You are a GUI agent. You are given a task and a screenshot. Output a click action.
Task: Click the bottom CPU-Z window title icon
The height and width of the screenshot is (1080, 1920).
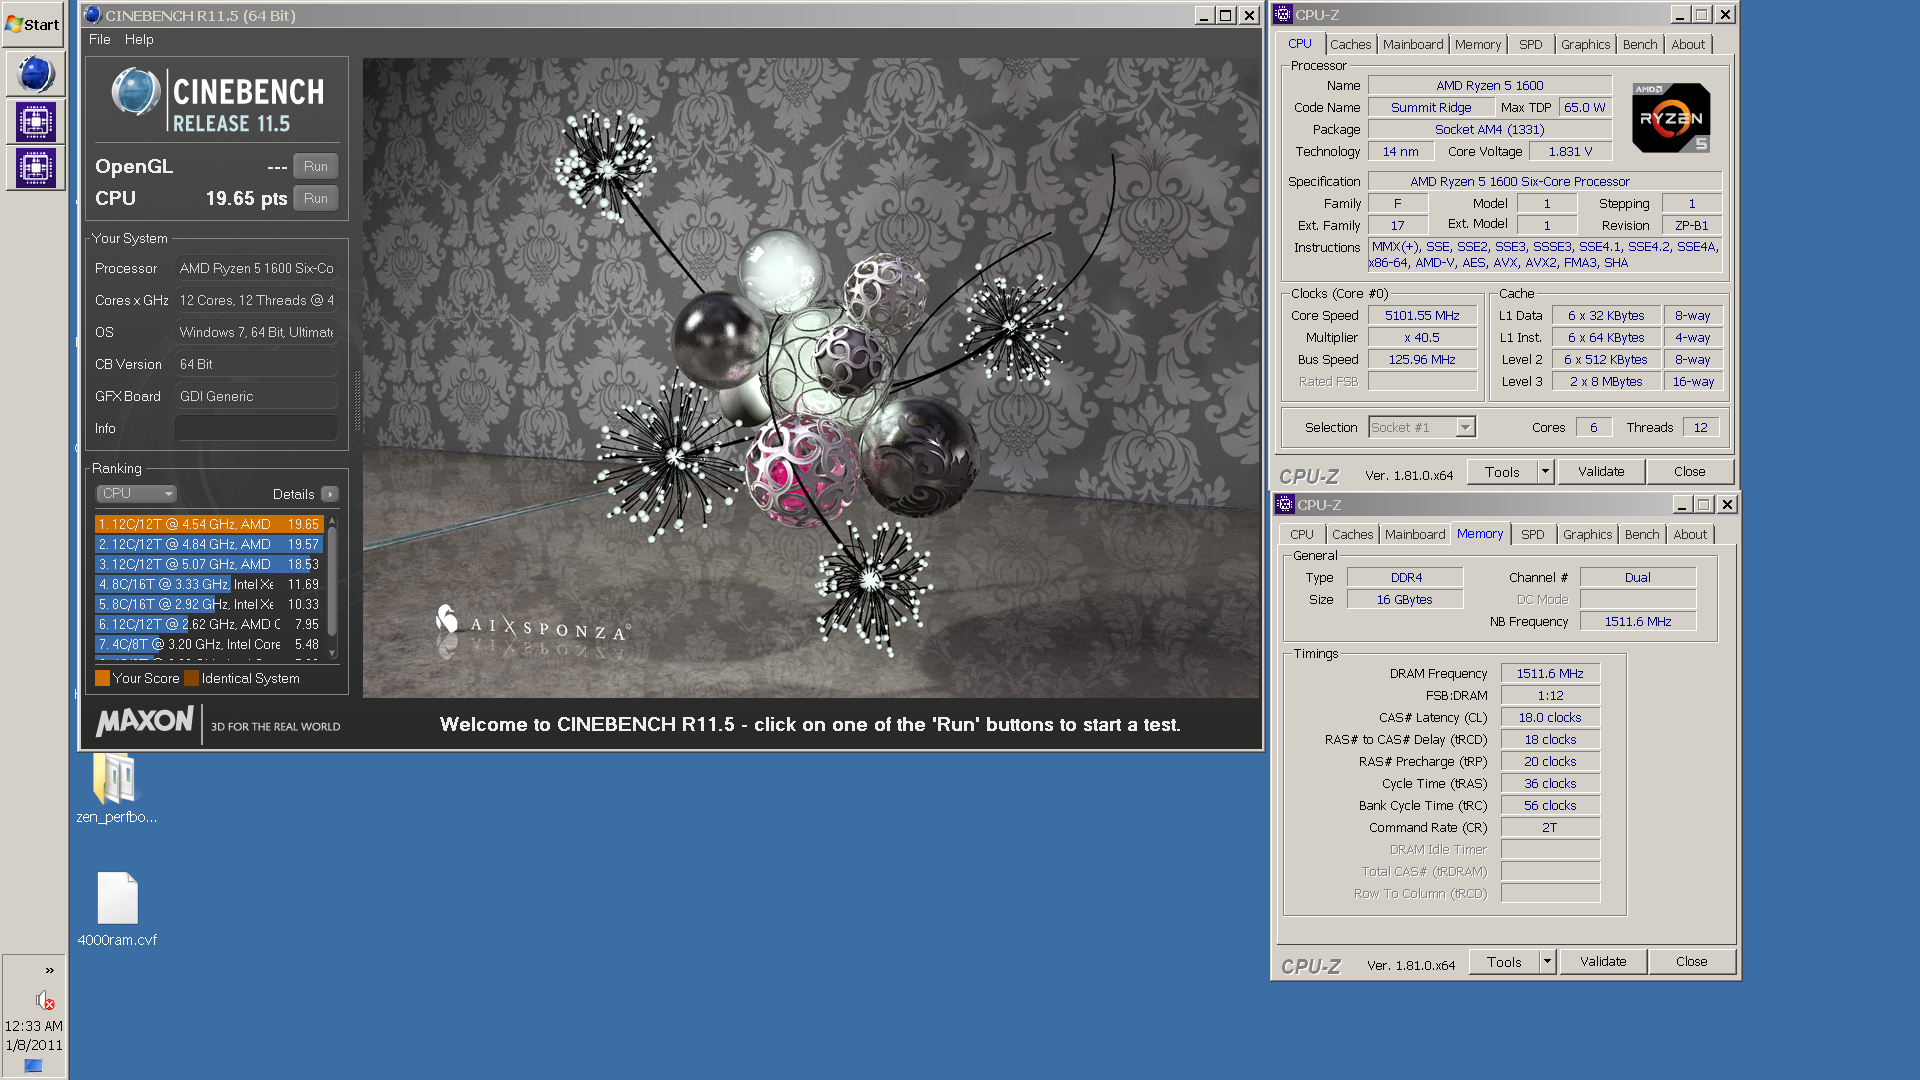[1285, 505]
